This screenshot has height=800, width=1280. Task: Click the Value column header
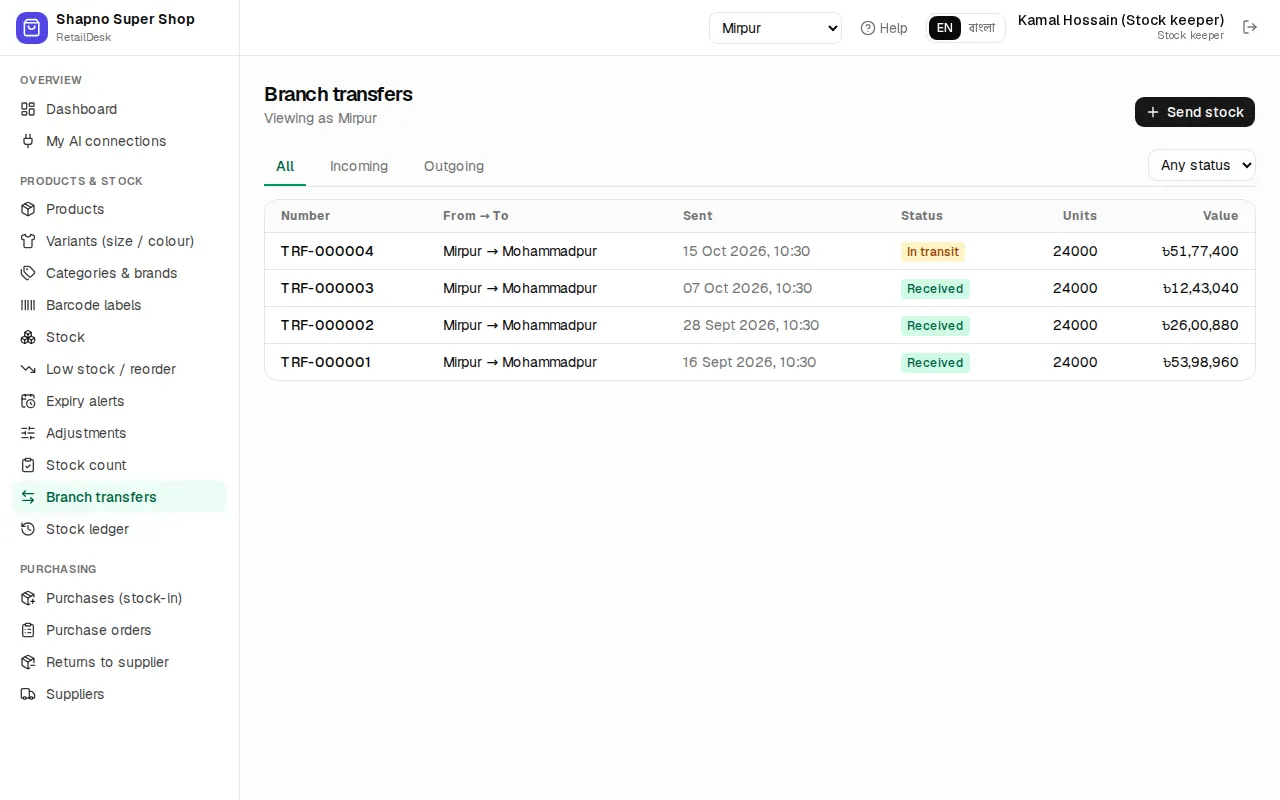(x=1221, y=216)
